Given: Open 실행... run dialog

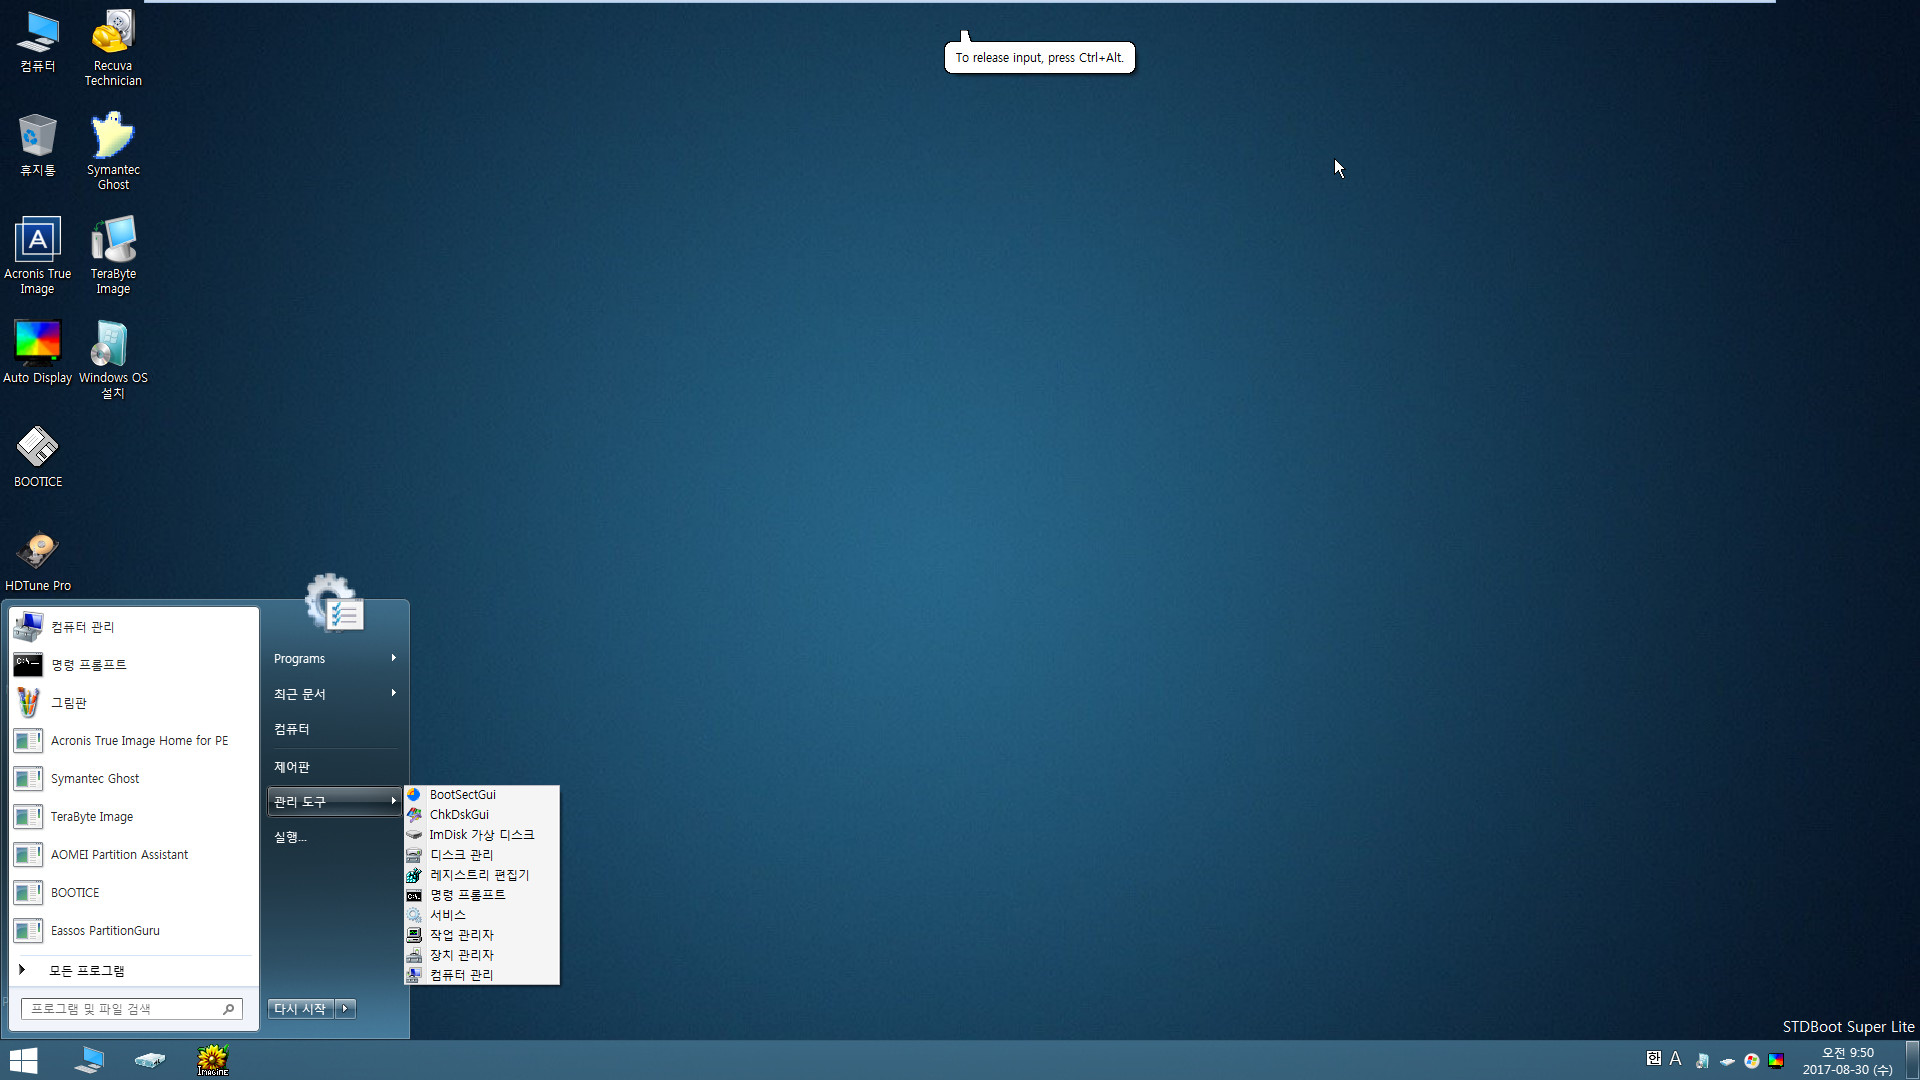Looking at the screenshot, I should [334, 837].
